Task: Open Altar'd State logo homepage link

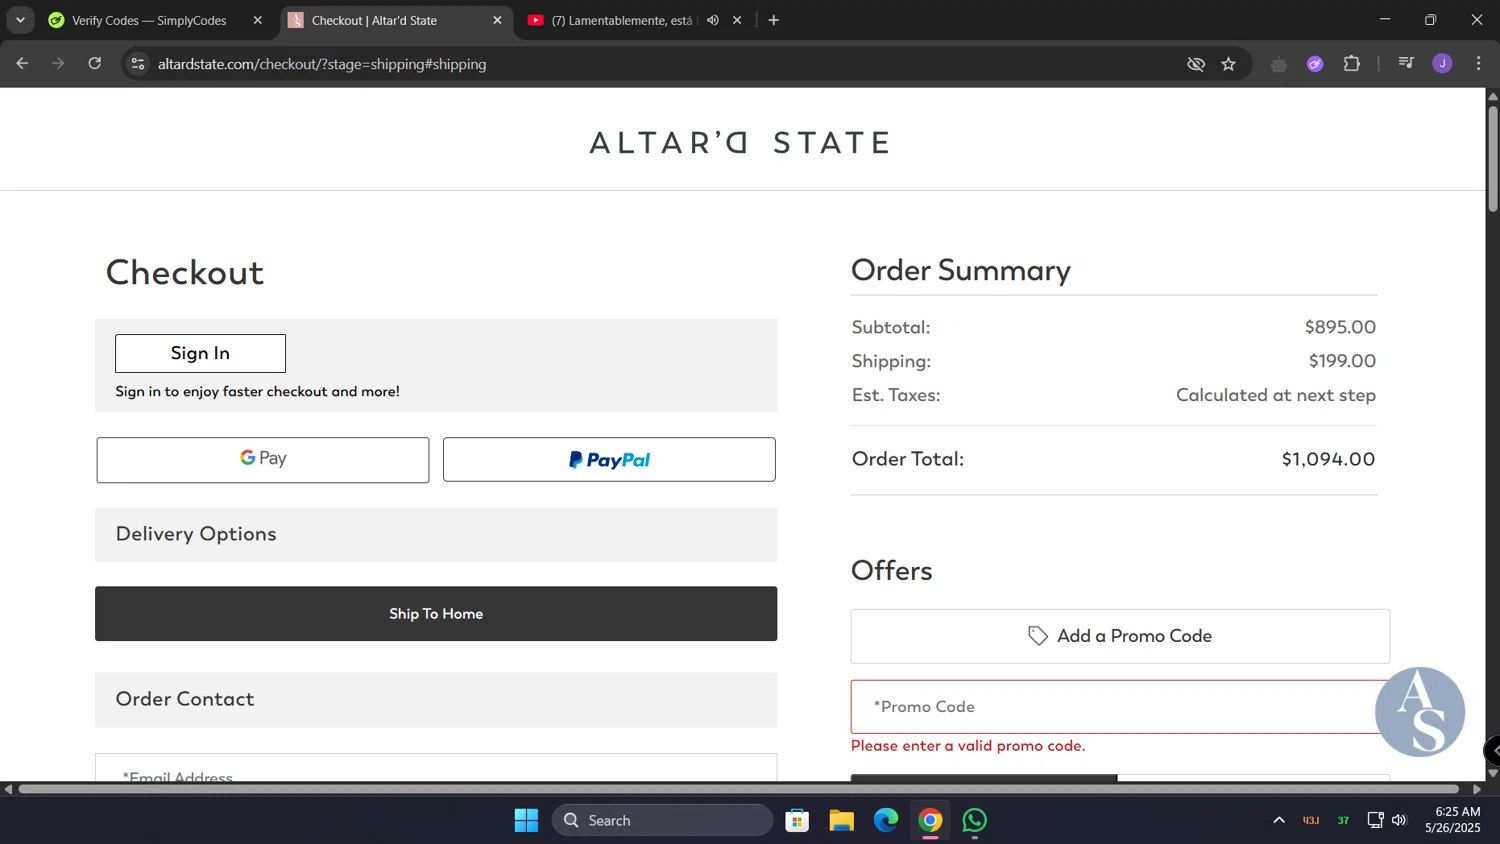Action: coord(741,142)
